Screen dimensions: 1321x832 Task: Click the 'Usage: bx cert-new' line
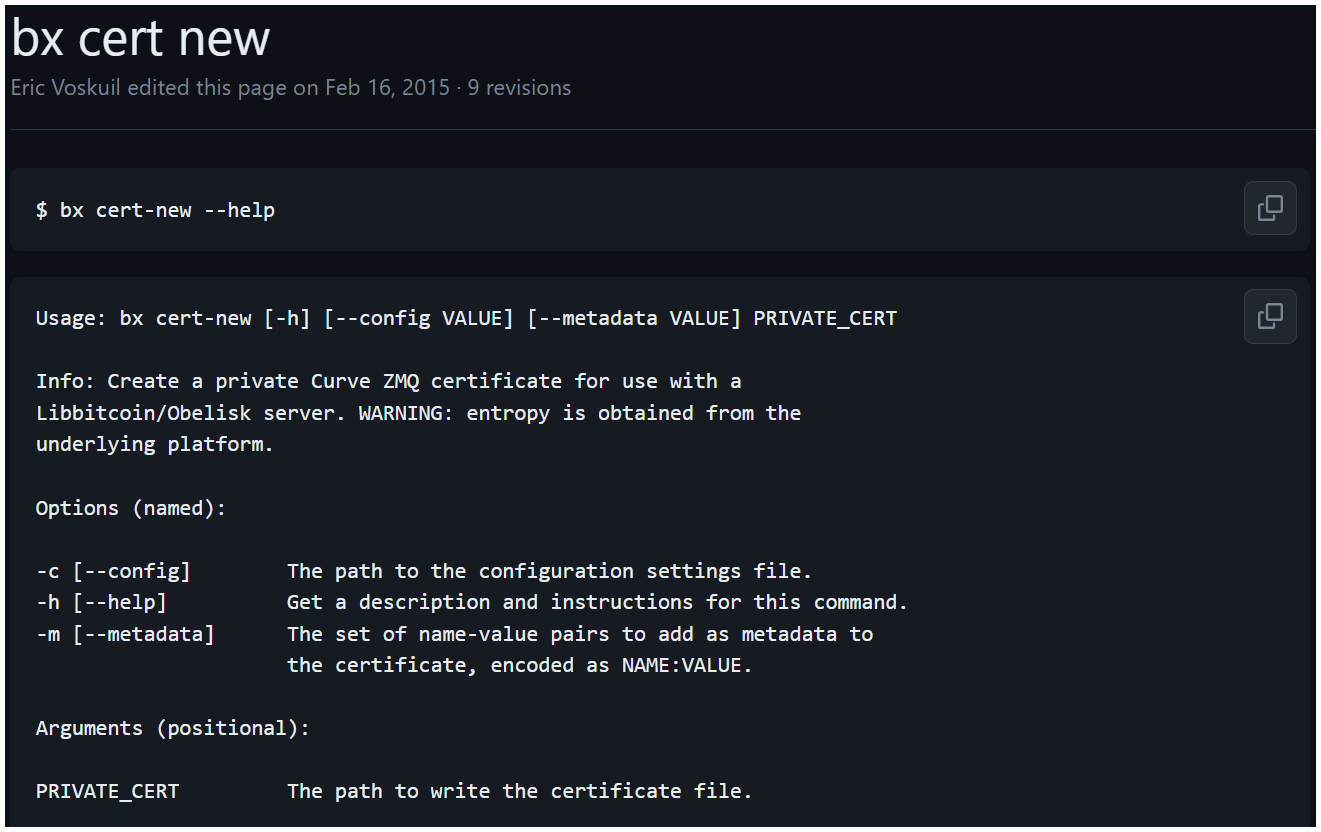click(466, 318)
